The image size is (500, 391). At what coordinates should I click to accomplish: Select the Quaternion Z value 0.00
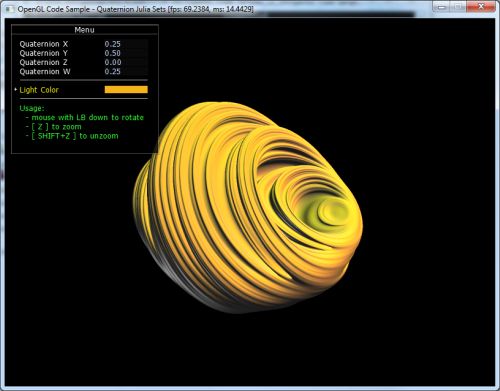[x=113, y=62]
